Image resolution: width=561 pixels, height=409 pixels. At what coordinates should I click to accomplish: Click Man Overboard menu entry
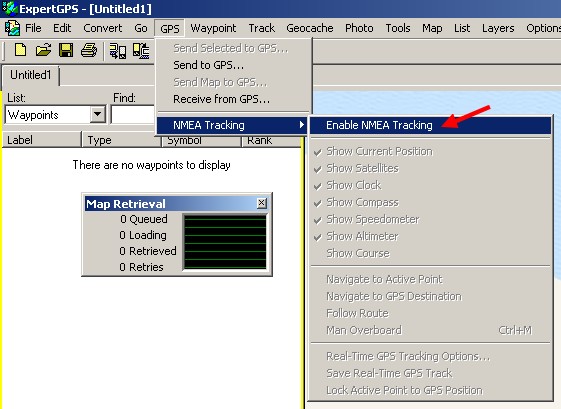430,330
